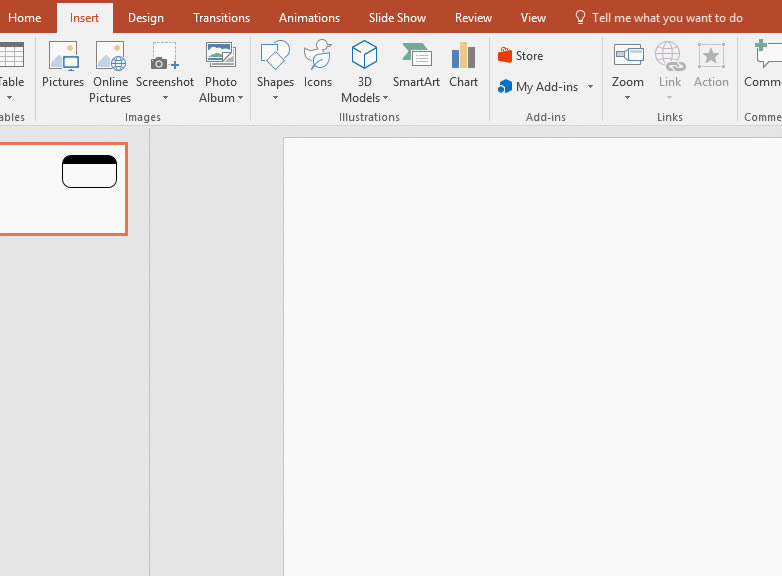Viewport: 782px width, 576px height.
Task: Click the Action star icon
Action: pos(711,55)
